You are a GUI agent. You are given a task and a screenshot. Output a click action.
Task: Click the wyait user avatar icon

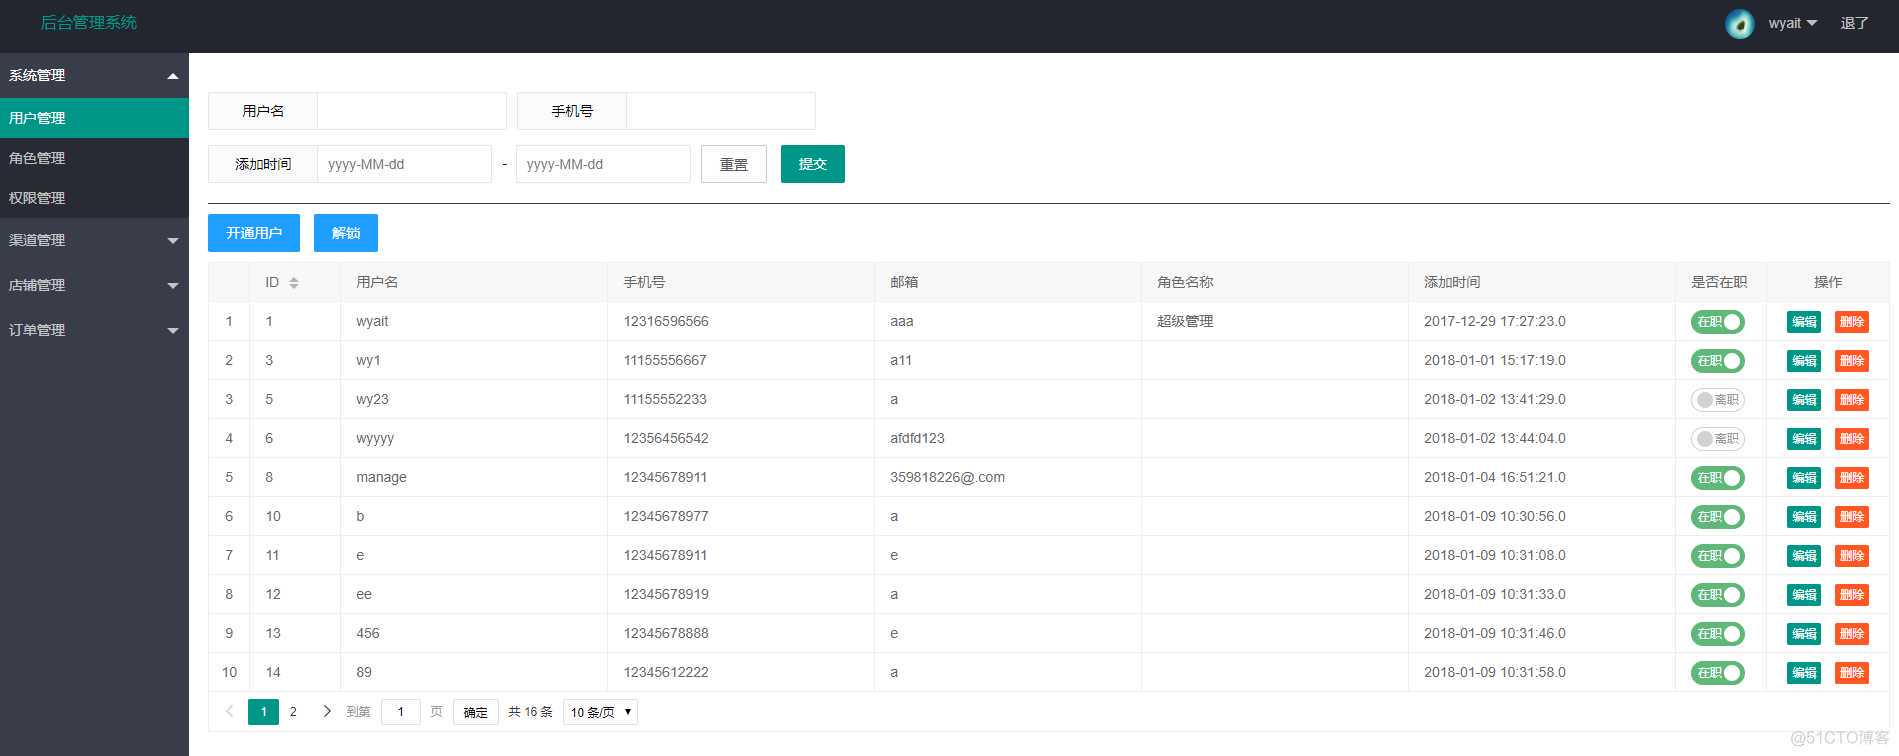[1739, 24]
